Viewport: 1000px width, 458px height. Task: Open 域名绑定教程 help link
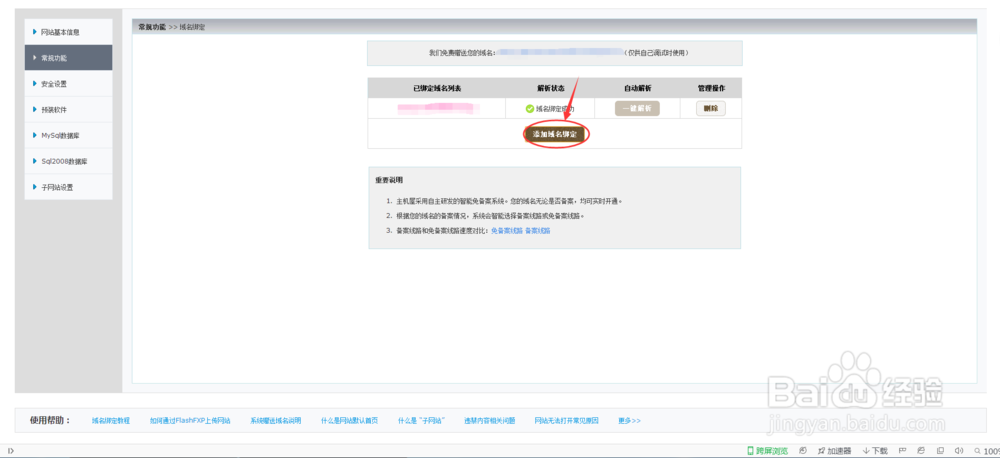coord(110,421)
